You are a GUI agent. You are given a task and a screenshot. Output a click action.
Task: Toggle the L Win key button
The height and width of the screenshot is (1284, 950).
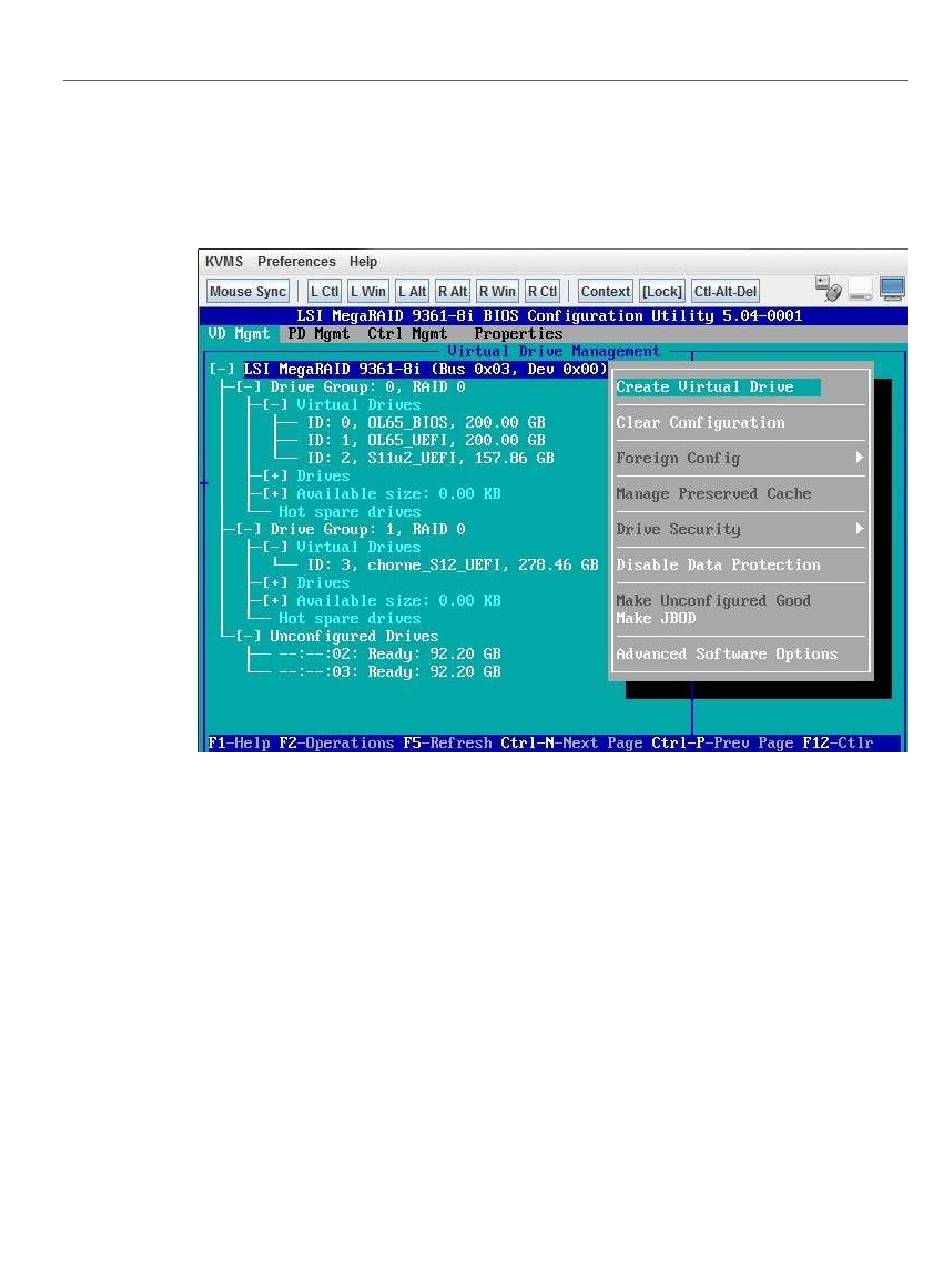(368, 291)
